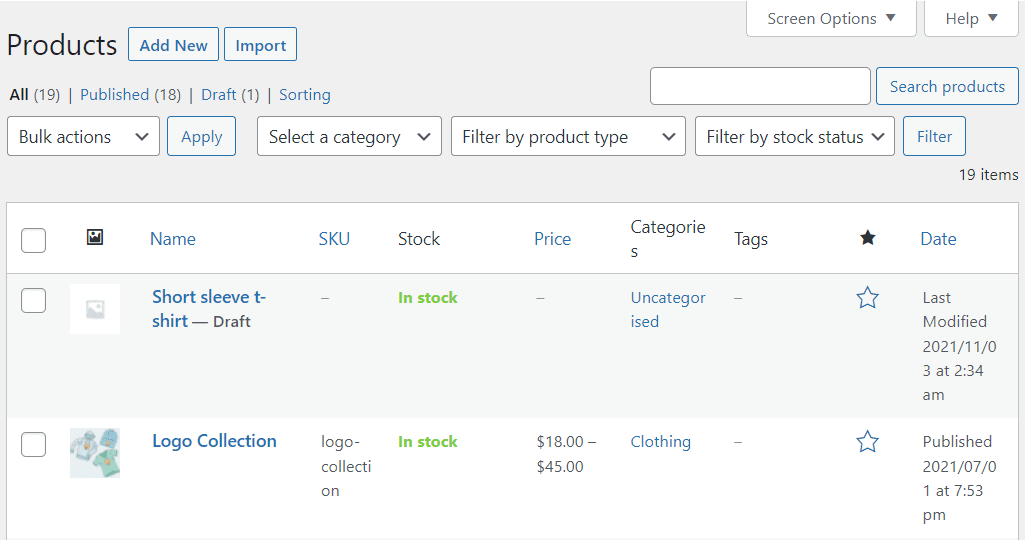Open the Bulk actions dropdown

tap(84, 137)
